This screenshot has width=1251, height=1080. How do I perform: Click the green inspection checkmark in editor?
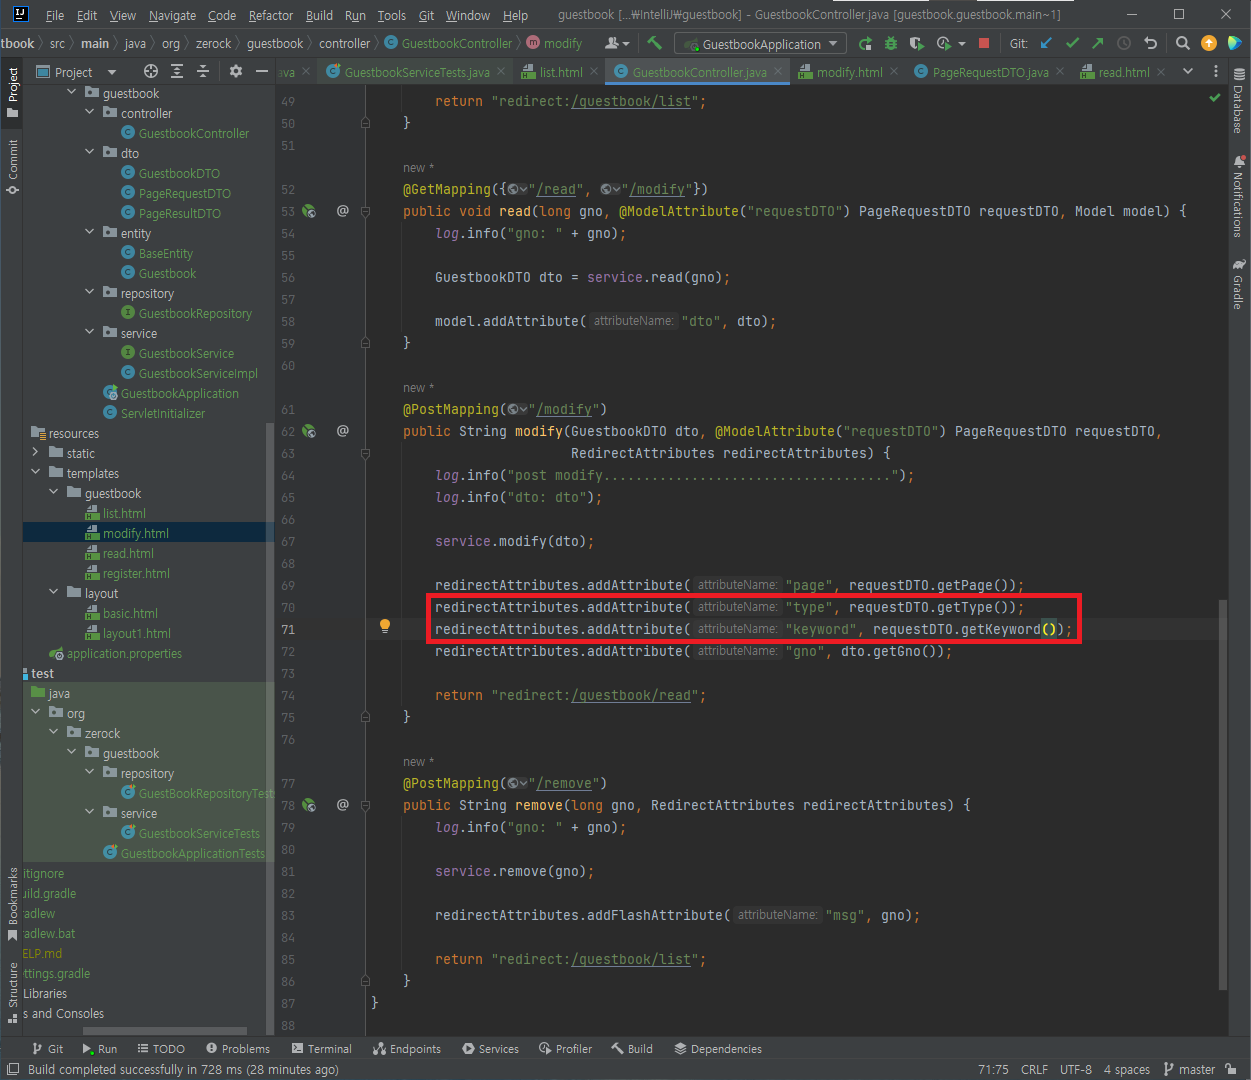click(x=1215, y=98)
